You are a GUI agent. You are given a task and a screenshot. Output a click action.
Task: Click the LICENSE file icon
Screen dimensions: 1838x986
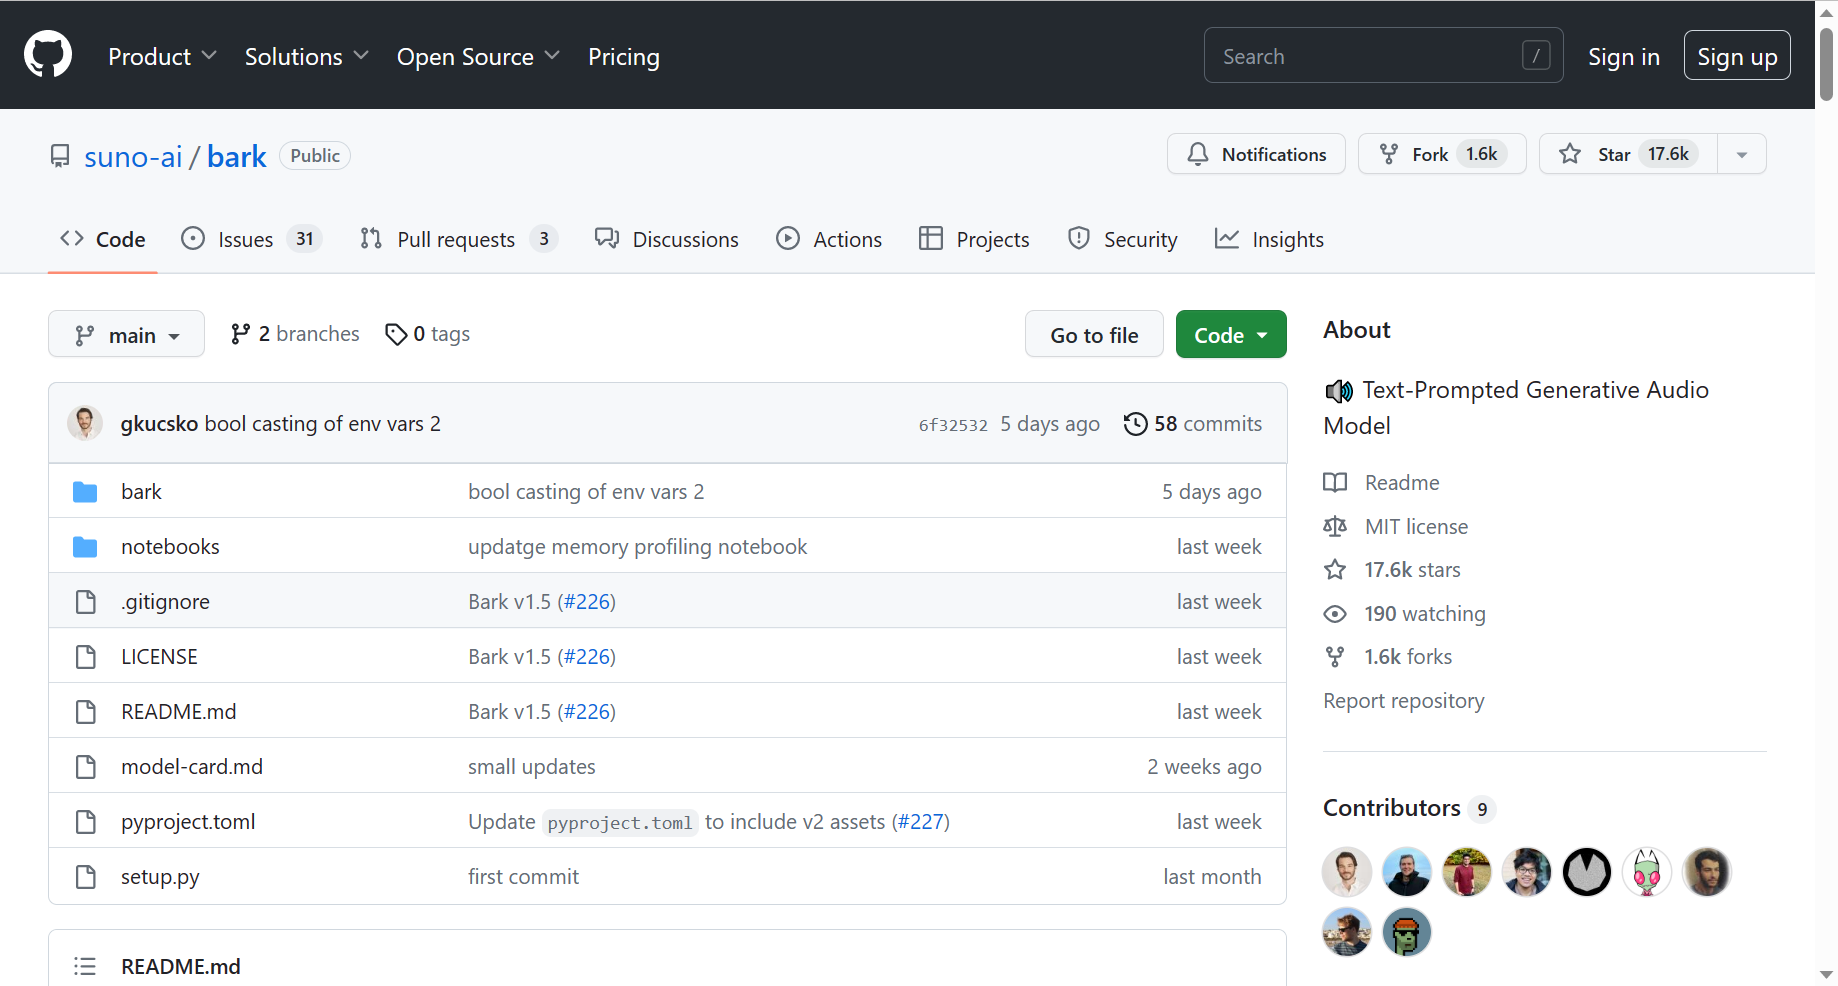(x=86, y=657)
